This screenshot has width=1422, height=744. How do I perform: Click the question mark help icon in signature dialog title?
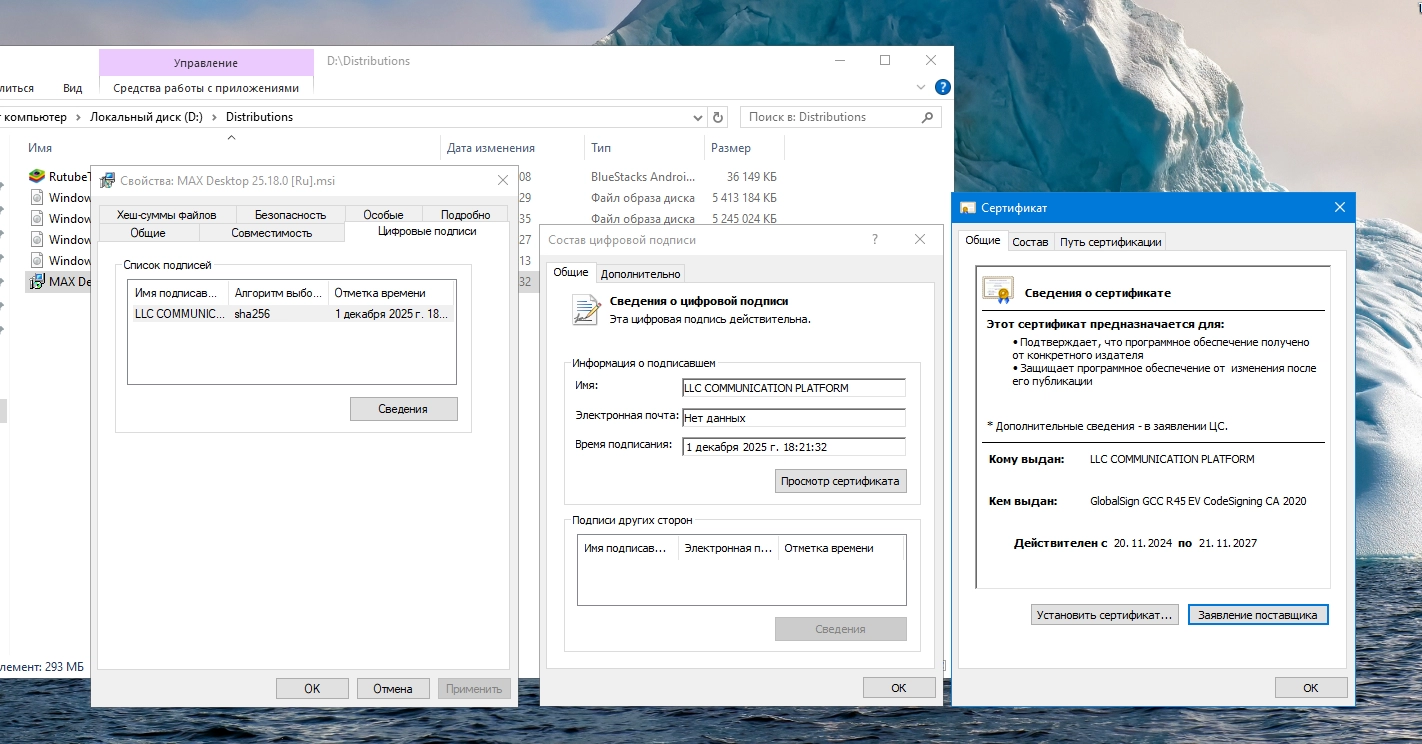[875, 240]
